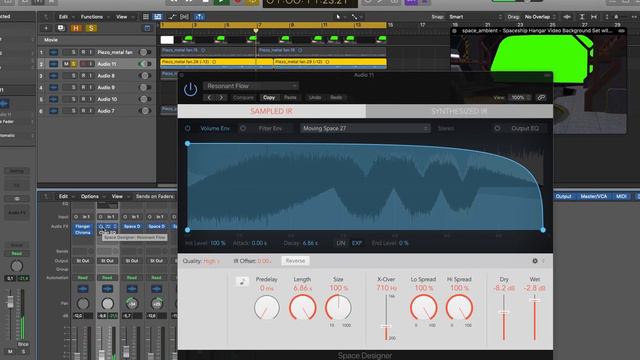Show automation curve icon in toolbar
Viewport: 640px width, 360px height.
tap(172, 17)
